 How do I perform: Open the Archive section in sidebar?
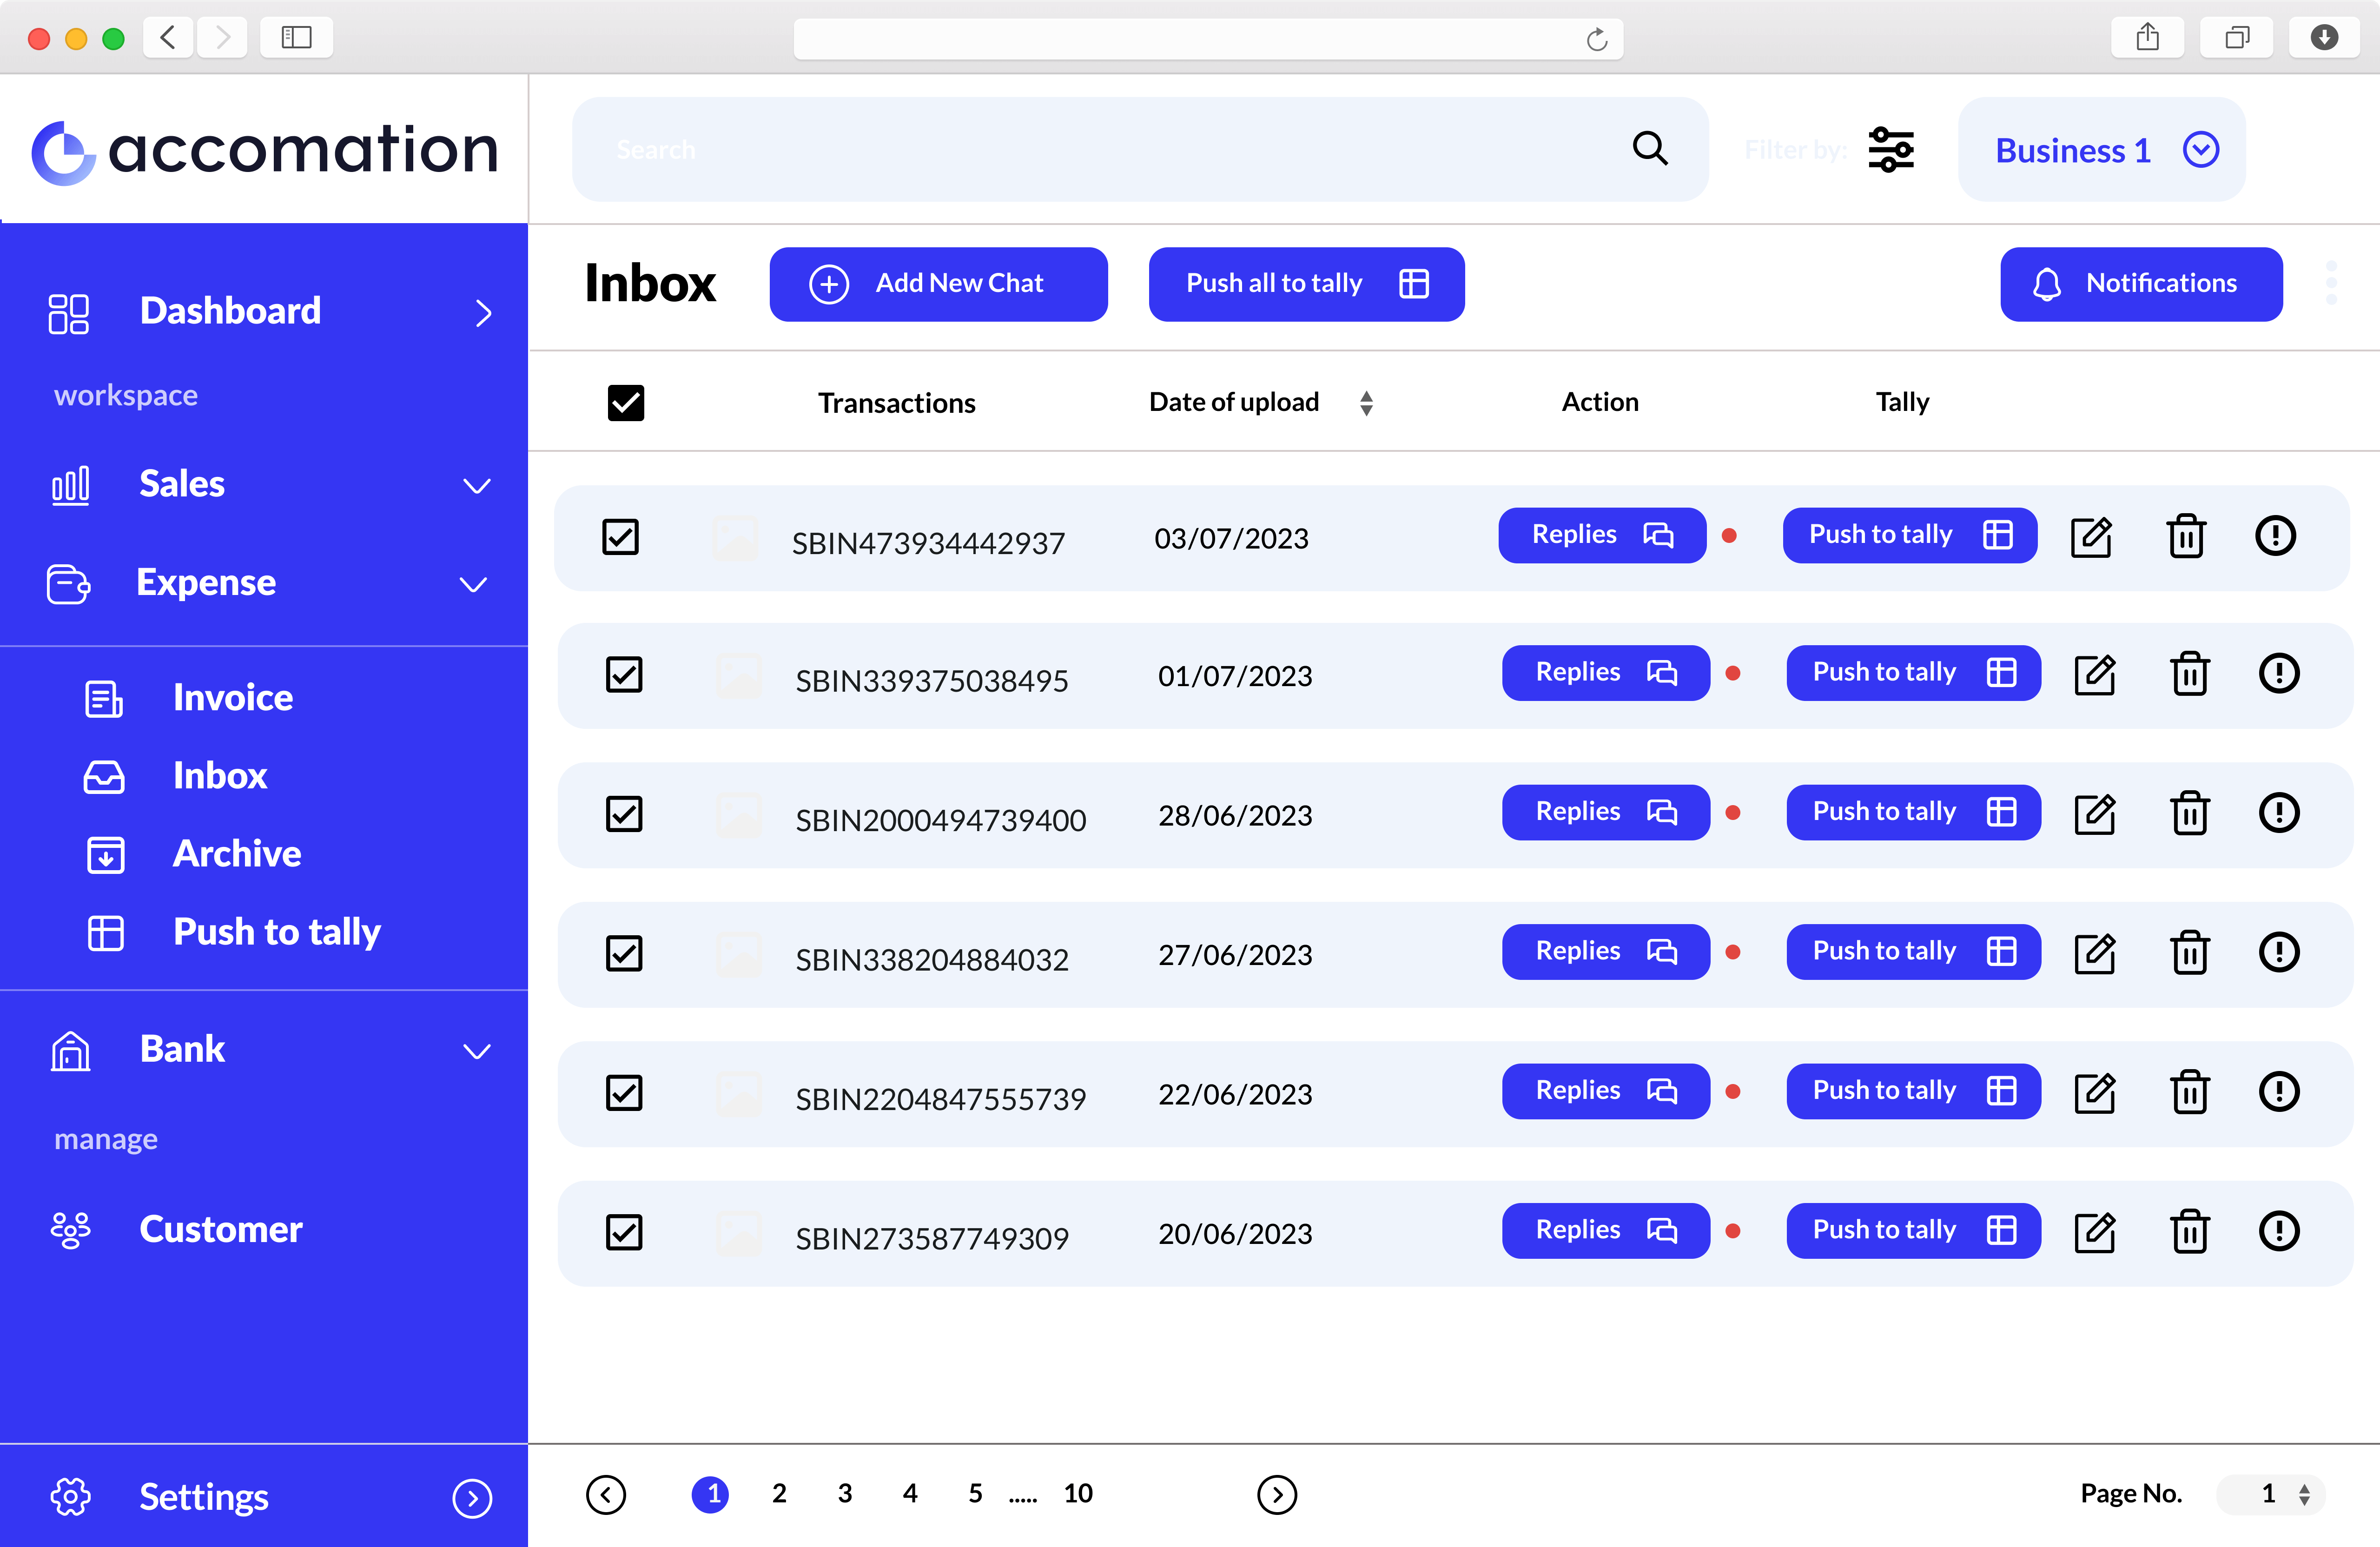point(237,854)
